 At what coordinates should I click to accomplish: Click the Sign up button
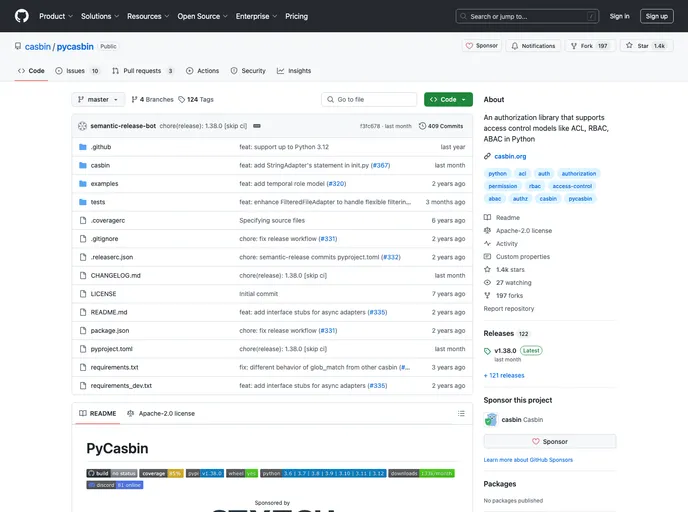click(x=656, y=16)
